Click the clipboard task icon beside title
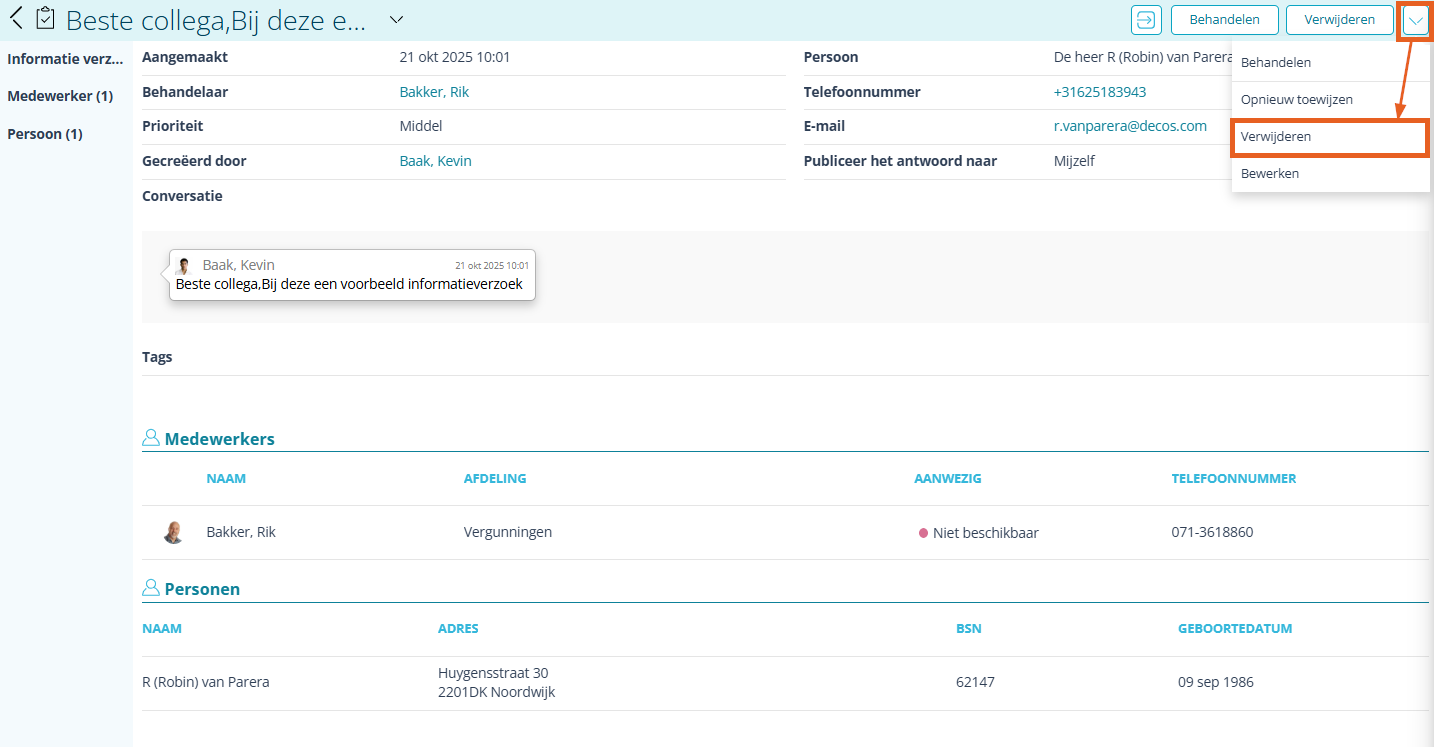The width and height of the screenshot is (1434, 747). pyautogui.click(x=45, y=19)
